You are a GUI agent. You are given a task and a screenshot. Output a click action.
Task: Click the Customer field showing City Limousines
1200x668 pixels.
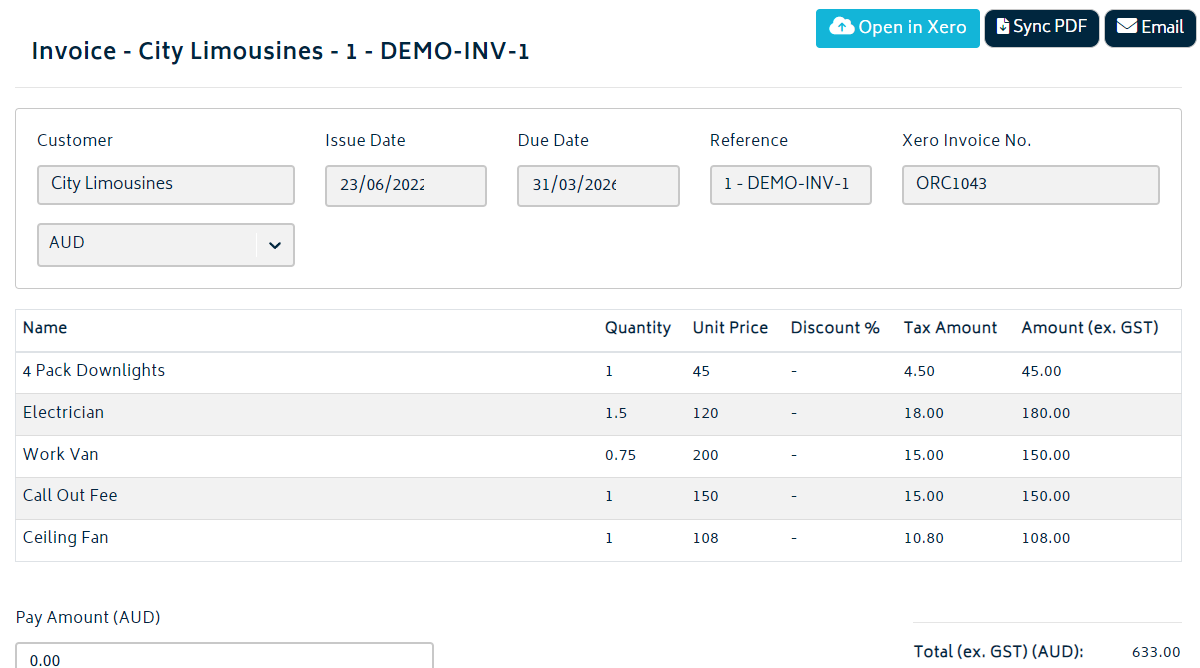coord(165,185)
